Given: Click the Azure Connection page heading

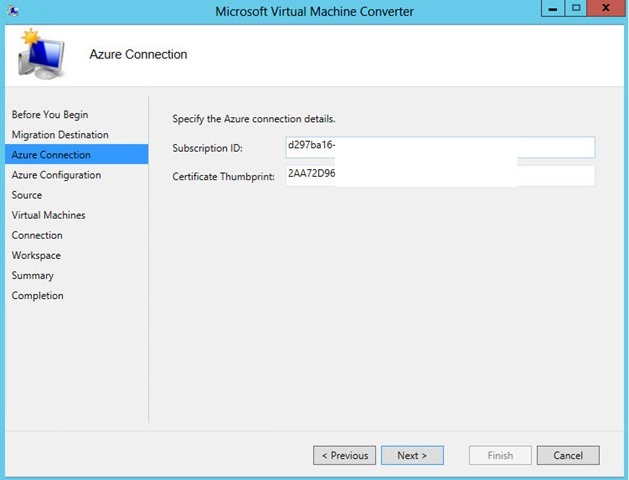Looking at the screenshot, I should point(138,54).
